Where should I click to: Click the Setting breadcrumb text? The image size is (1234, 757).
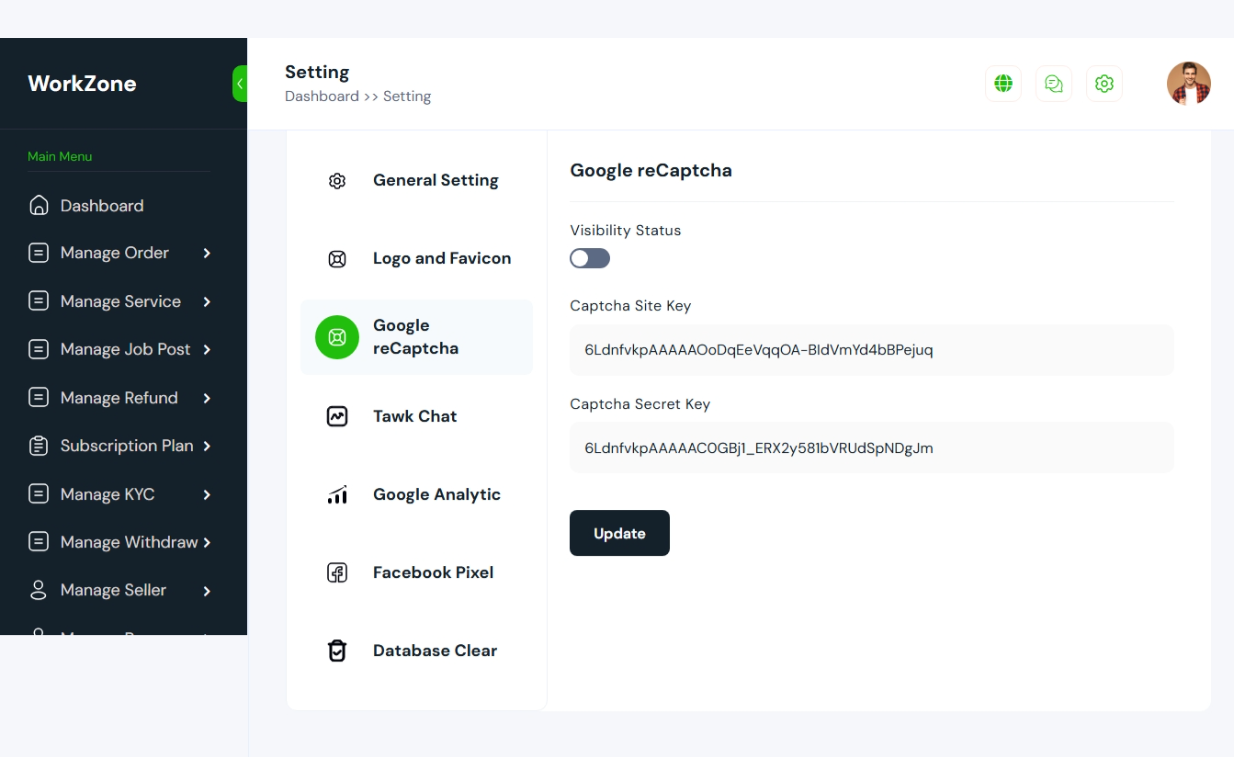coord(407,97)
